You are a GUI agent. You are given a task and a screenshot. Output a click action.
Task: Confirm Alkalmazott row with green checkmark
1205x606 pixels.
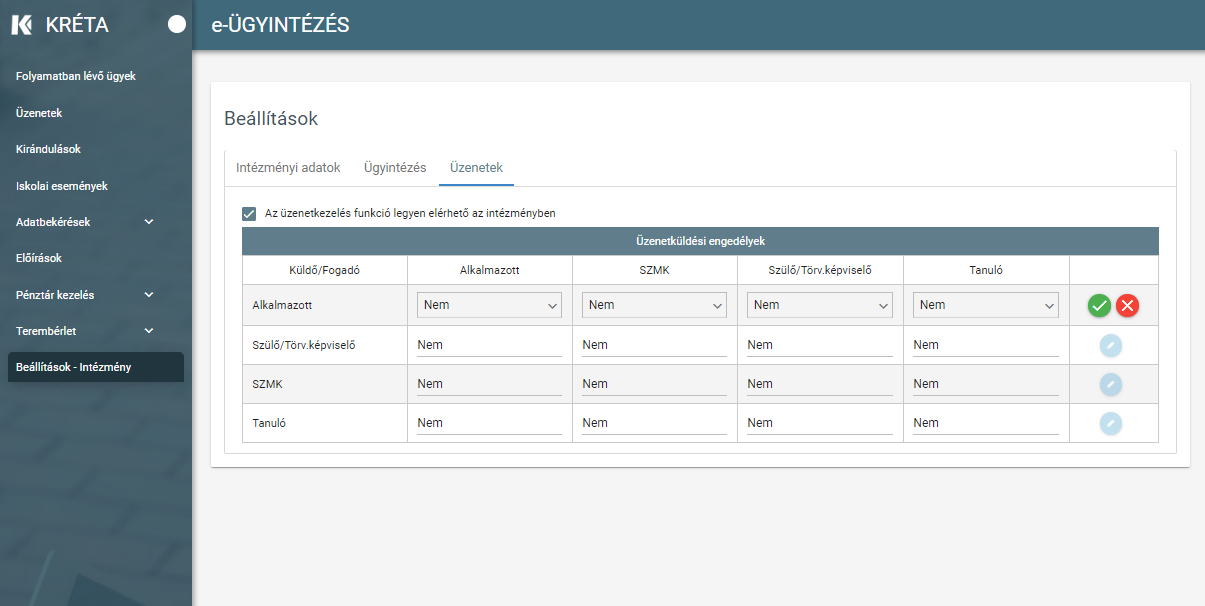coord(1100,306)
